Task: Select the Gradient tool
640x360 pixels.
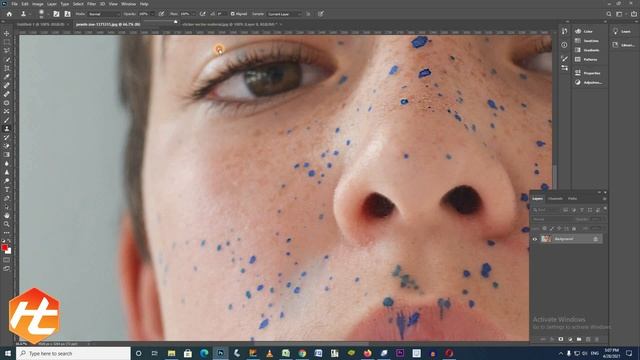Action: (x=7, y=155)
